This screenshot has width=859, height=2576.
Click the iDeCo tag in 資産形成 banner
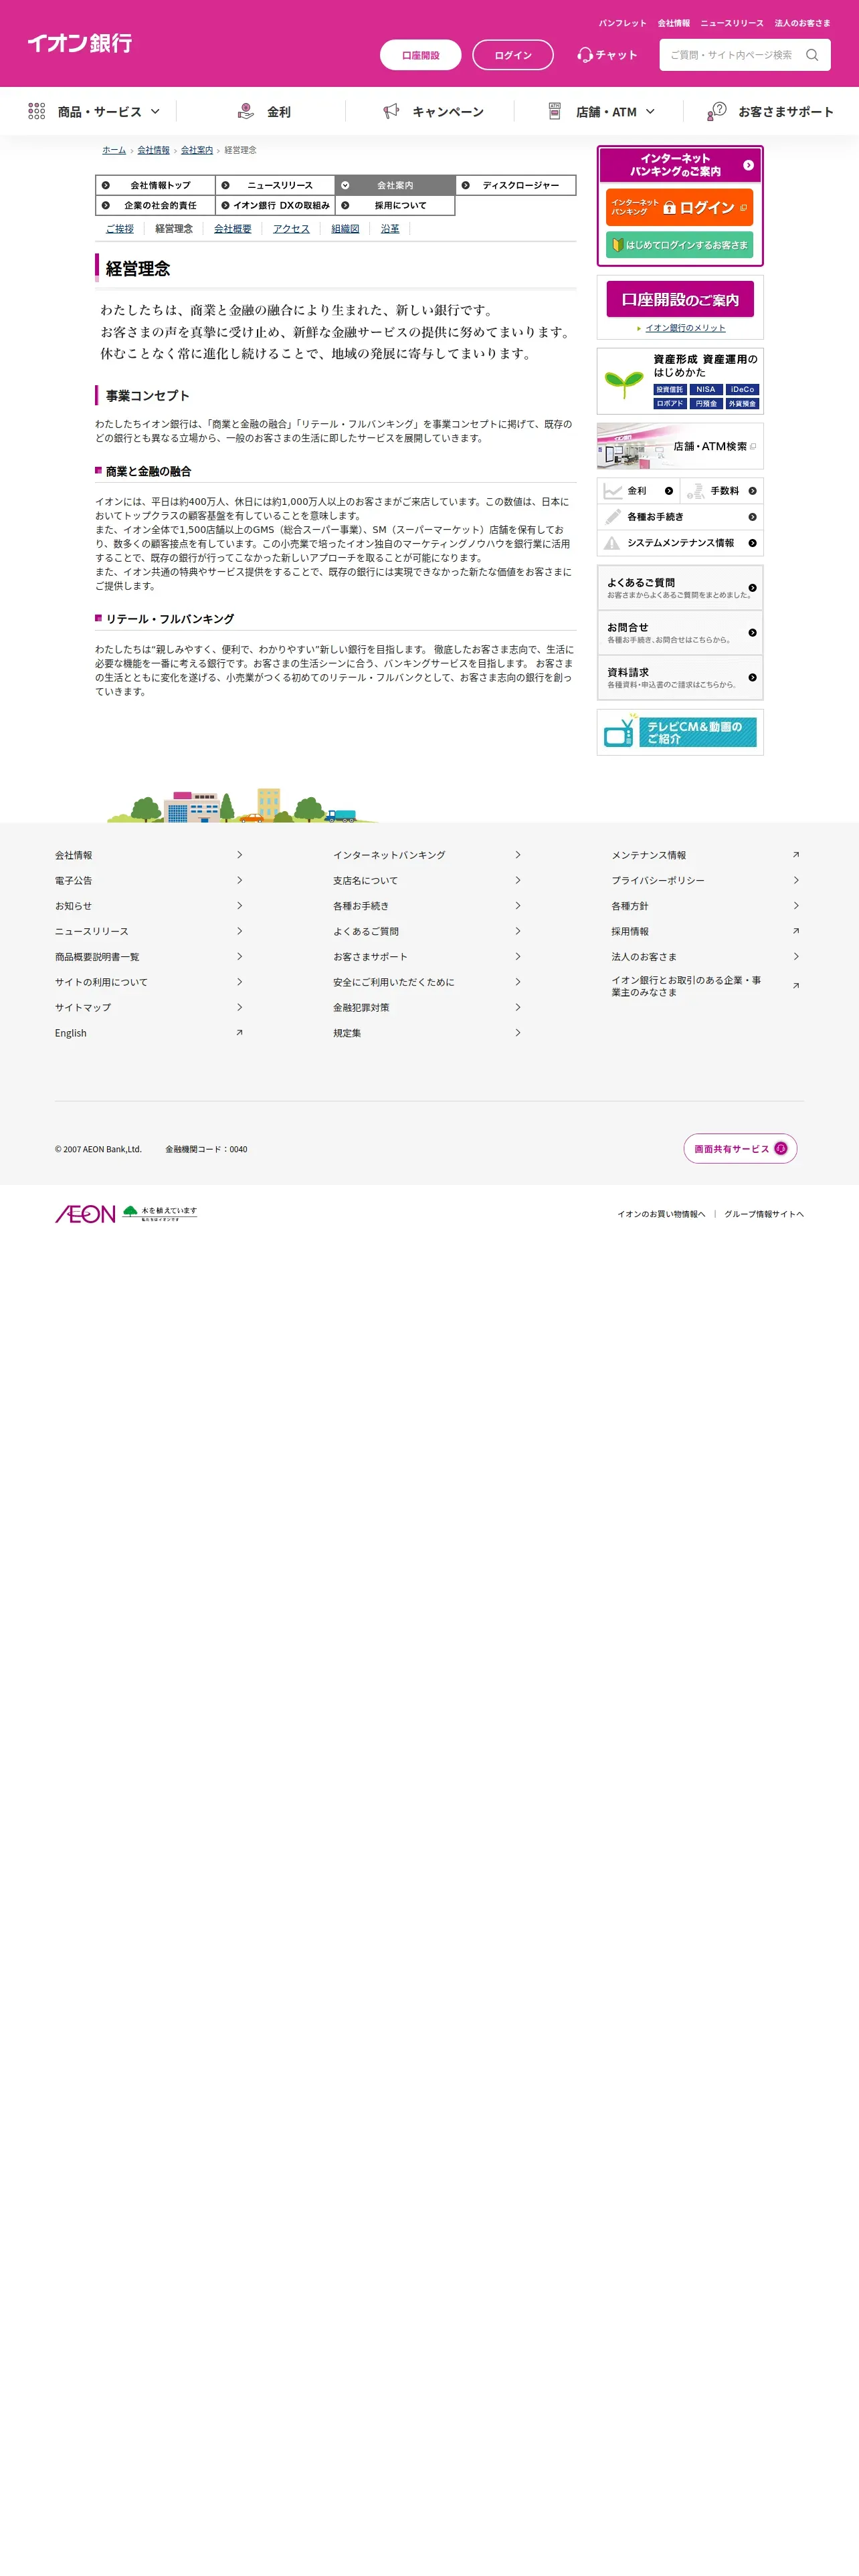pos(742,389)
